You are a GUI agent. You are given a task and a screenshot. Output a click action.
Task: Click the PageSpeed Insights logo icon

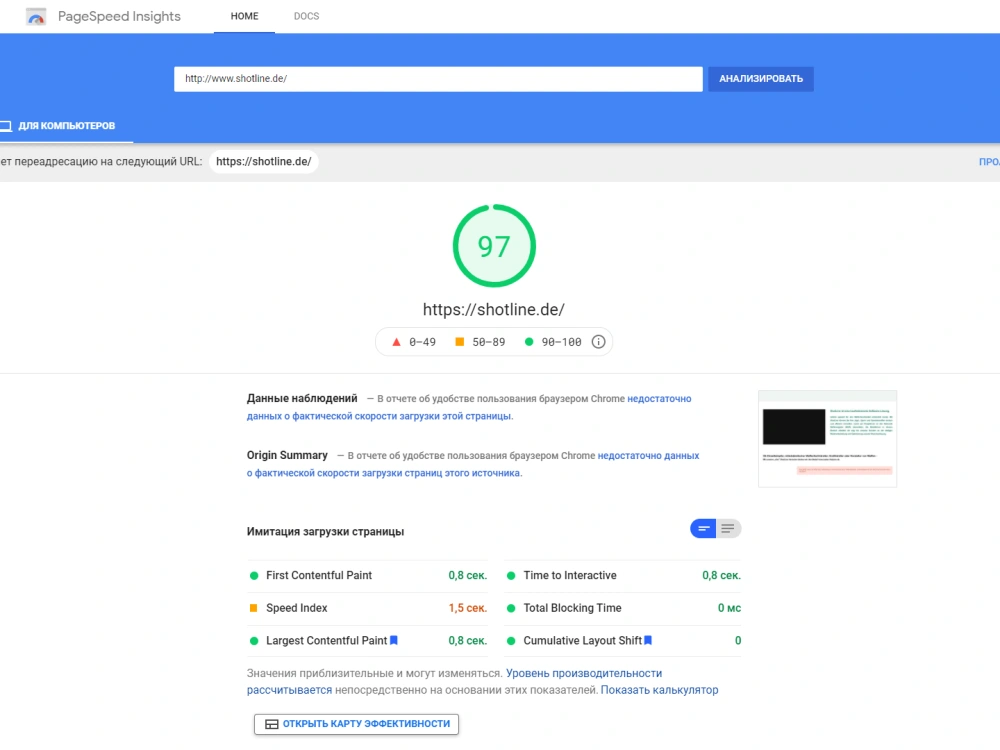pyautogui.click(x=36, y=17)
